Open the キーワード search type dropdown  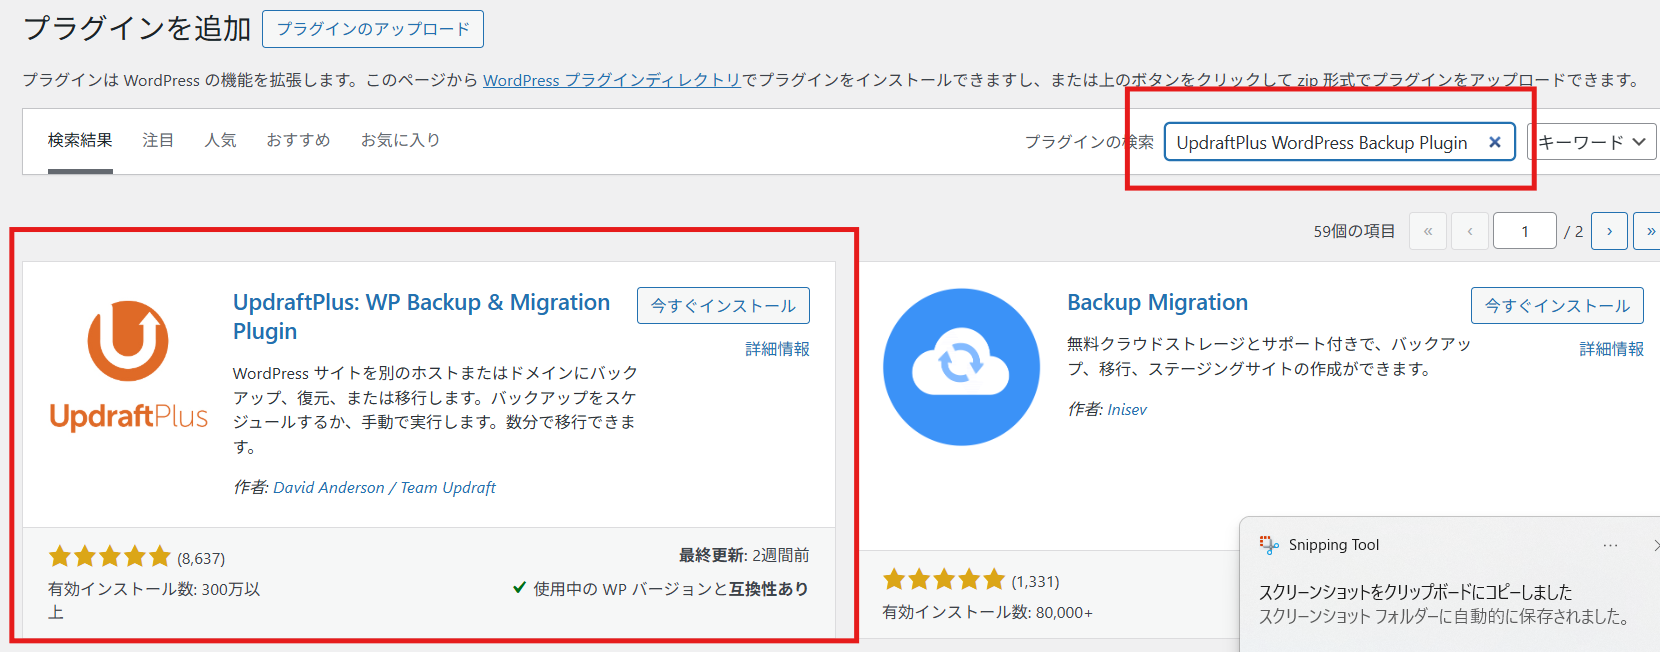click(1591, 142)
